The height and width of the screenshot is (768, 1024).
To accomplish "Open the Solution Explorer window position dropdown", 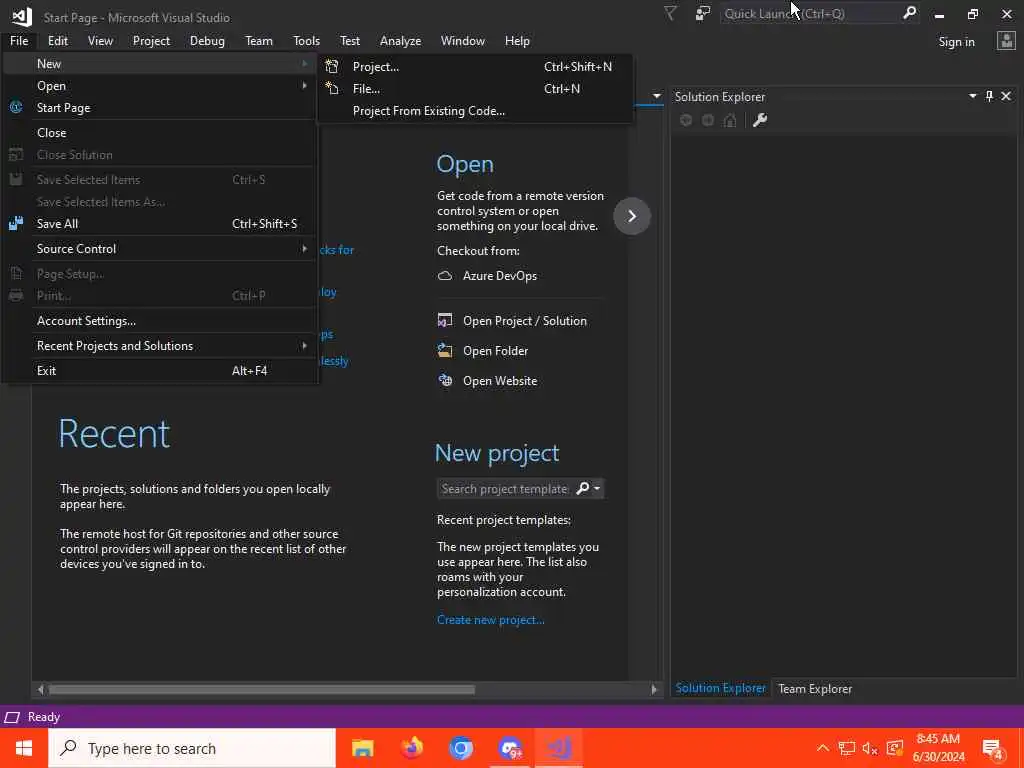I will point(972,97).
